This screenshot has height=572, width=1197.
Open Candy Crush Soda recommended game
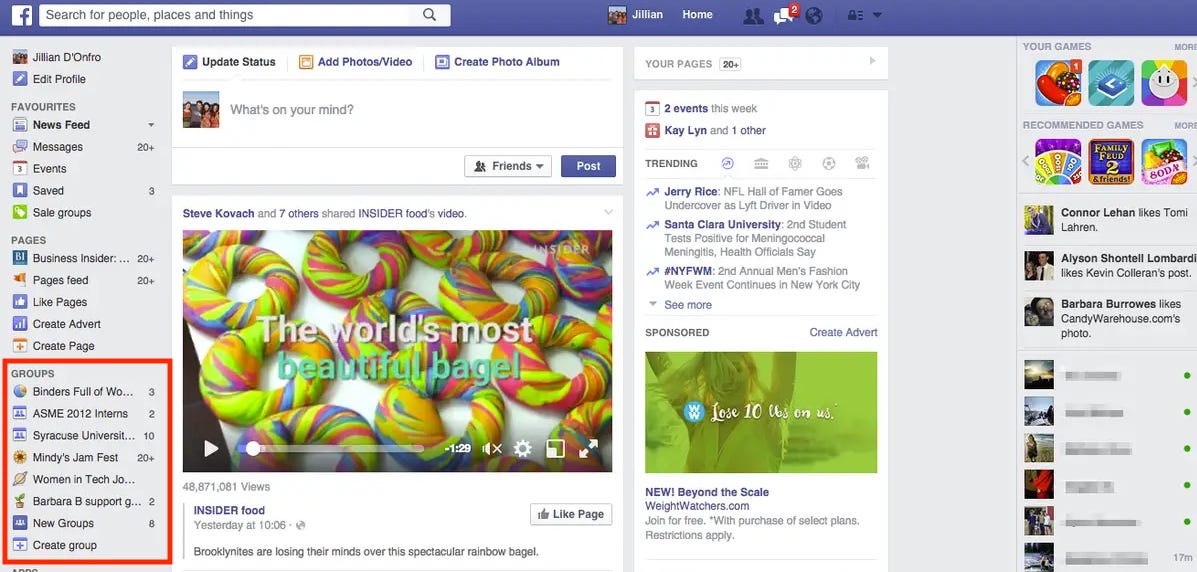[1164, 162]
